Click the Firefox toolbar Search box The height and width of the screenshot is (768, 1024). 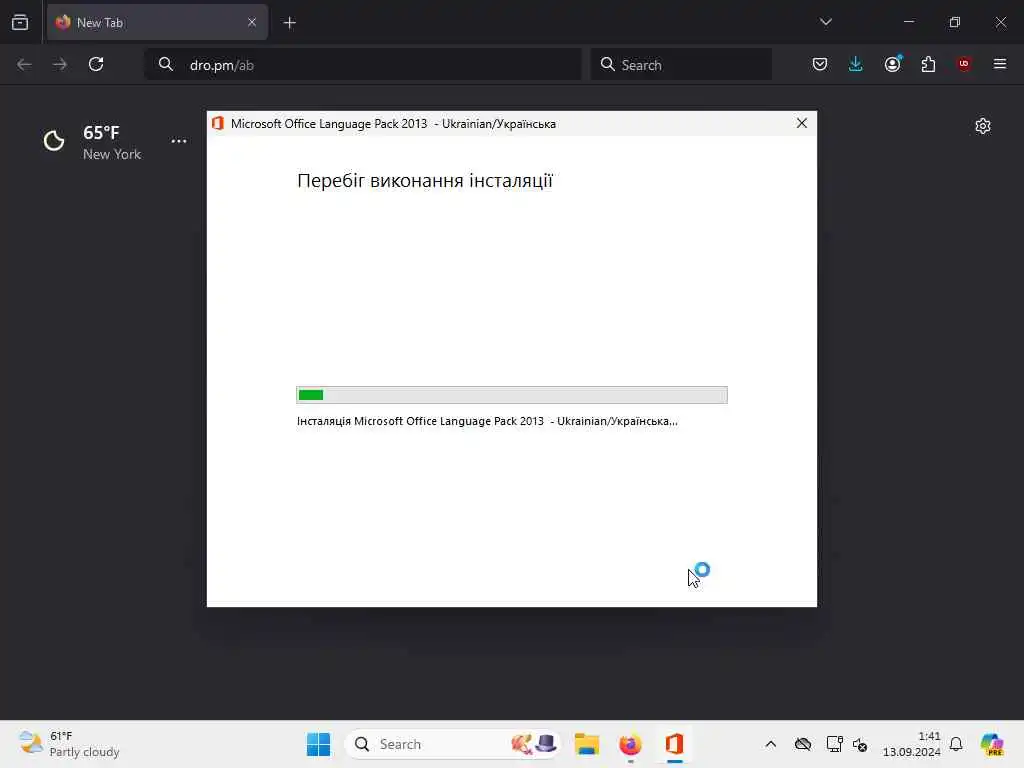click(x=681, y=65)
